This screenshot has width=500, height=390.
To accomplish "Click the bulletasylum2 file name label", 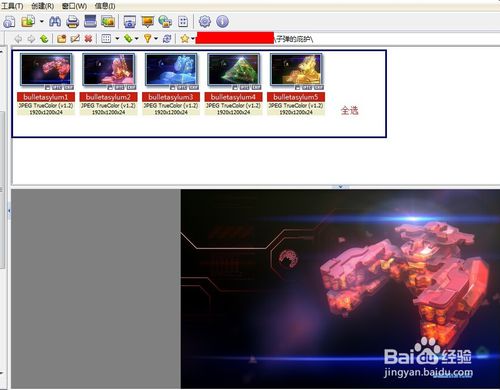I will pos(108,97).
